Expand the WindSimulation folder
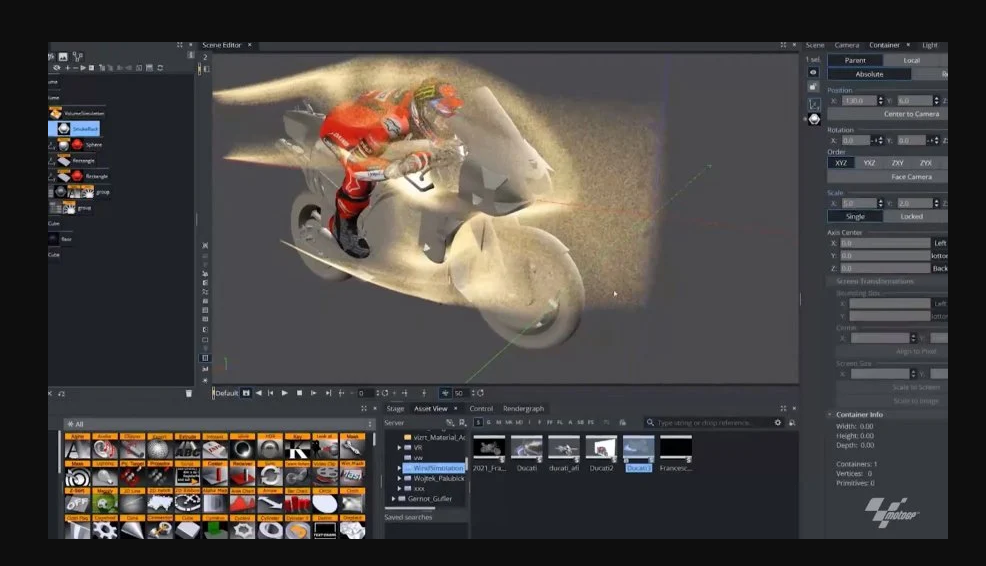Image resolution: width=986 pixels, height=566 pixels. pos(399,468)
